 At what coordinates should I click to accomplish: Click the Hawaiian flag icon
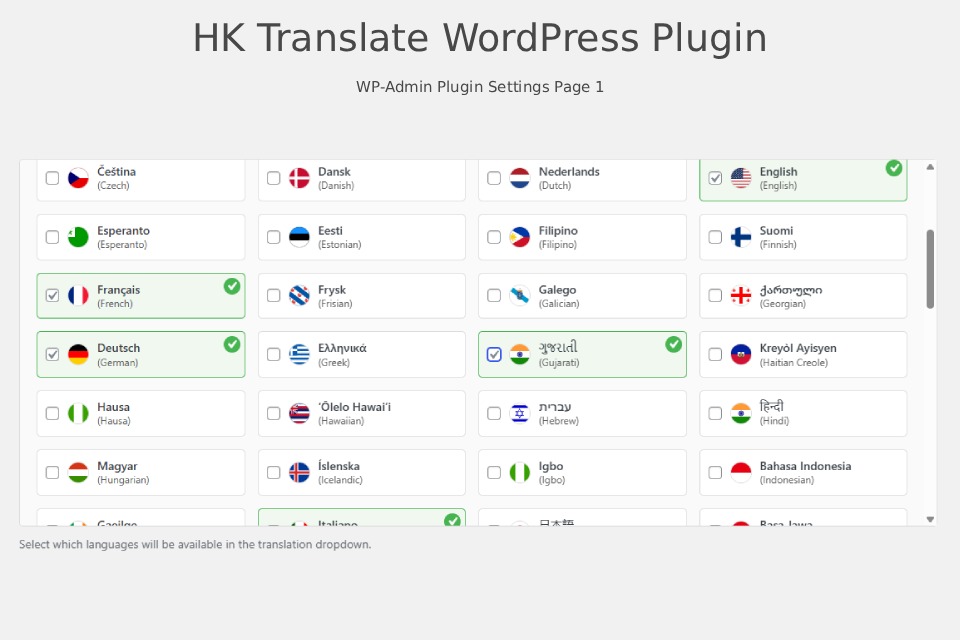tap(299, 413)
